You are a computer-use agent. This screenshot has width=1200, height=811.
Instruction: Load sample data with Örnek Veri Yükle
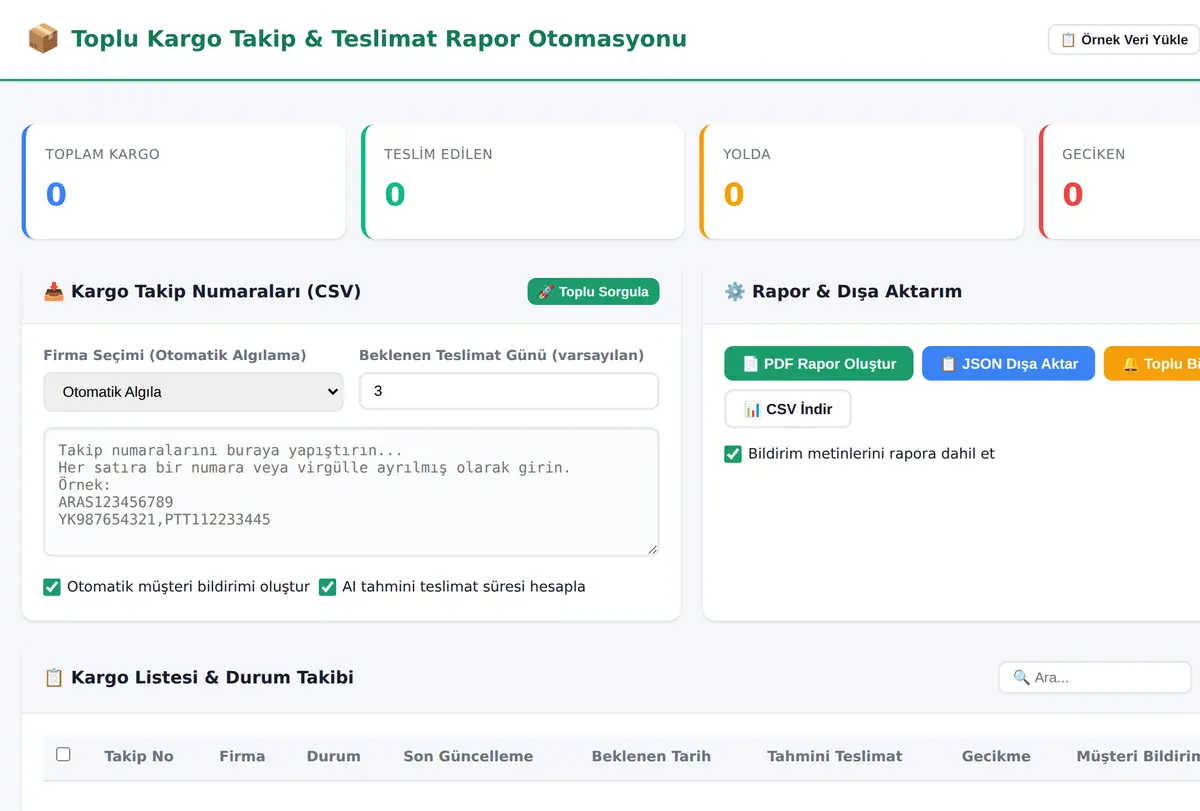[x=1124, y=40]
